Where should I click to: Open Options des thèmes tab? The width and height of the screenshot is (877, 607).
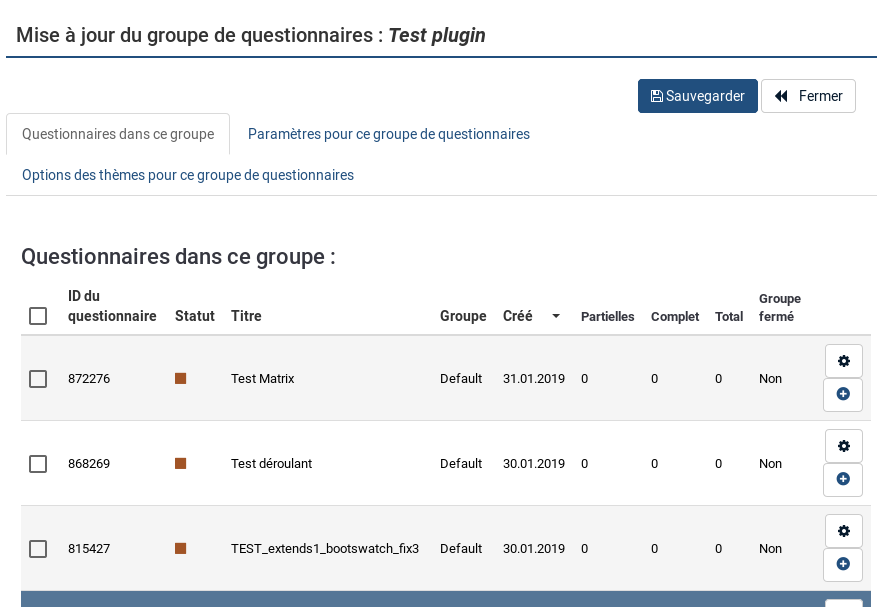click(x=188, y=175)
